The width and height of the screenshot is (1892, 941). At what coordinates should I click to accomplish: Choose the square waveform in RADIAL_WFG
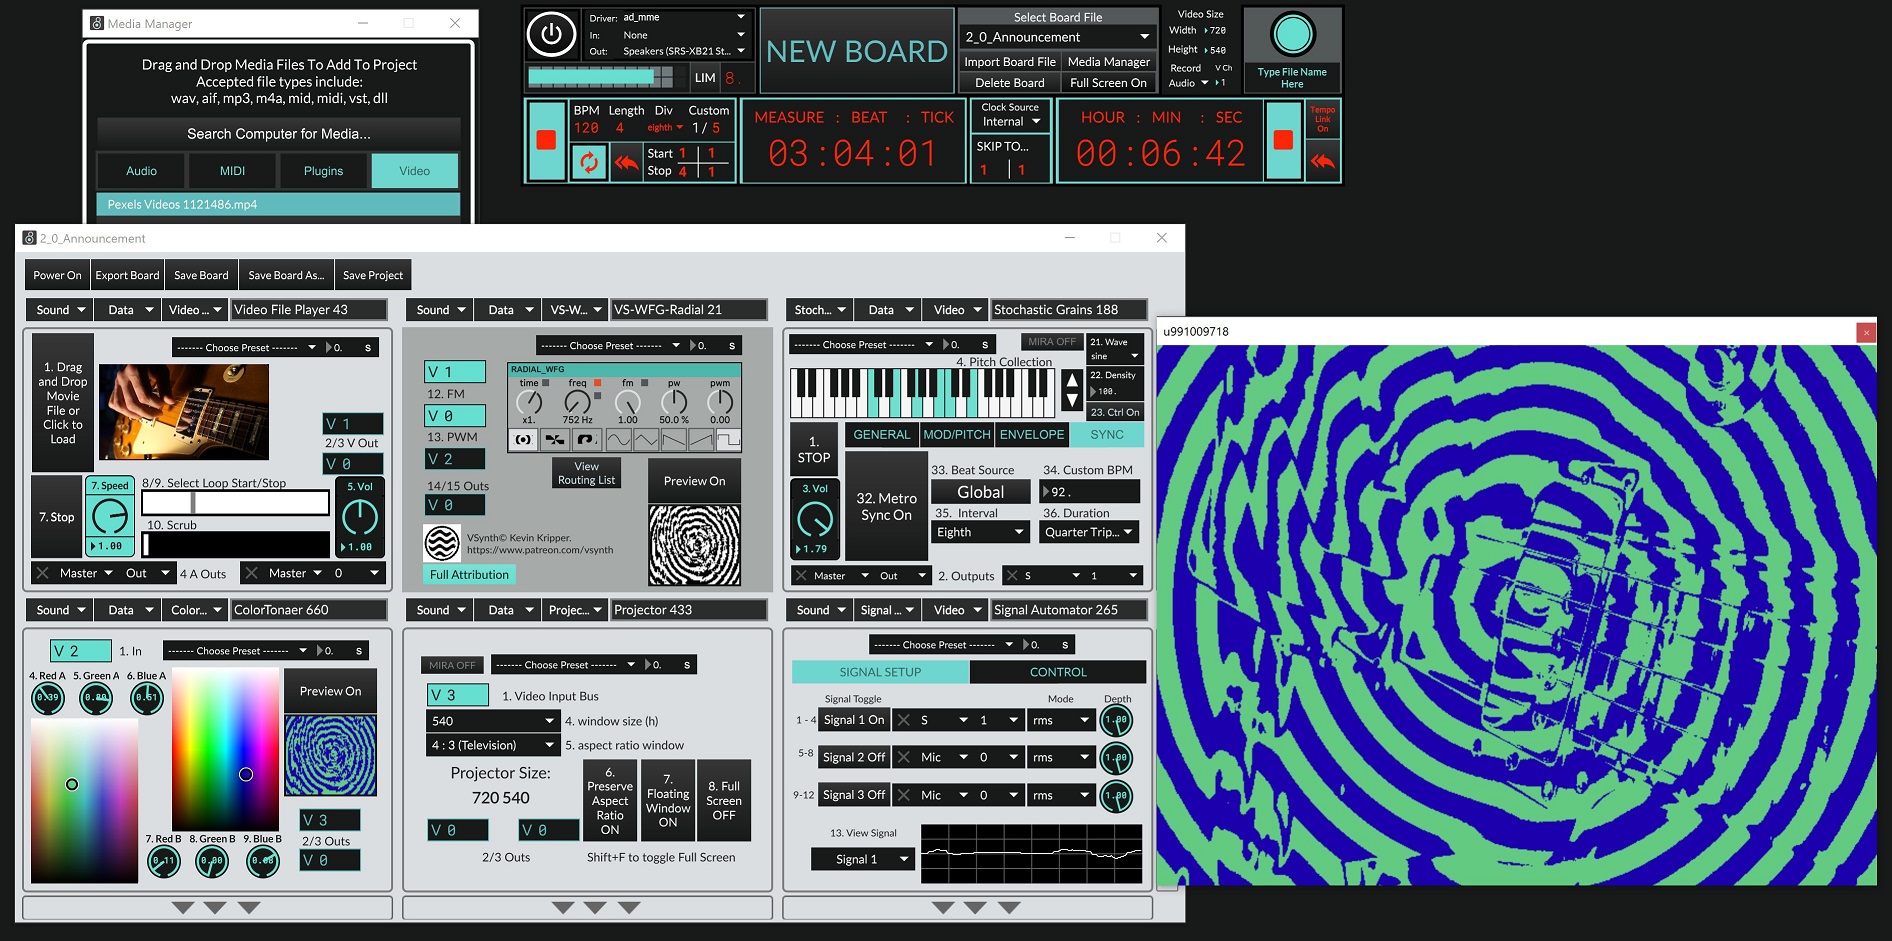pyautogui.click(x=727, y=439)
